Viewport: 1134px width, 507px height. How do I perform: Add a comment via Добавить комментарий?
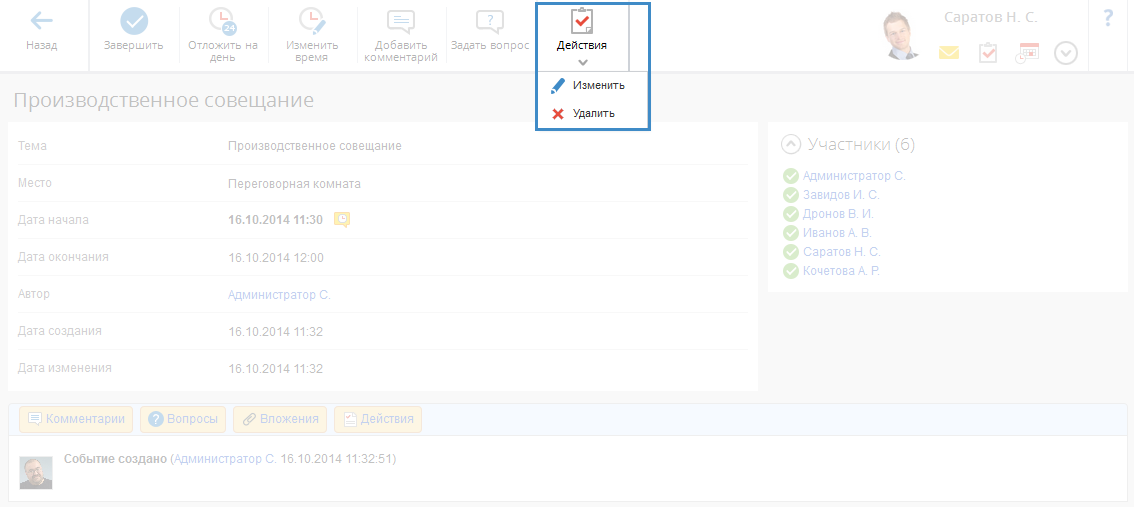pos(401,35)
